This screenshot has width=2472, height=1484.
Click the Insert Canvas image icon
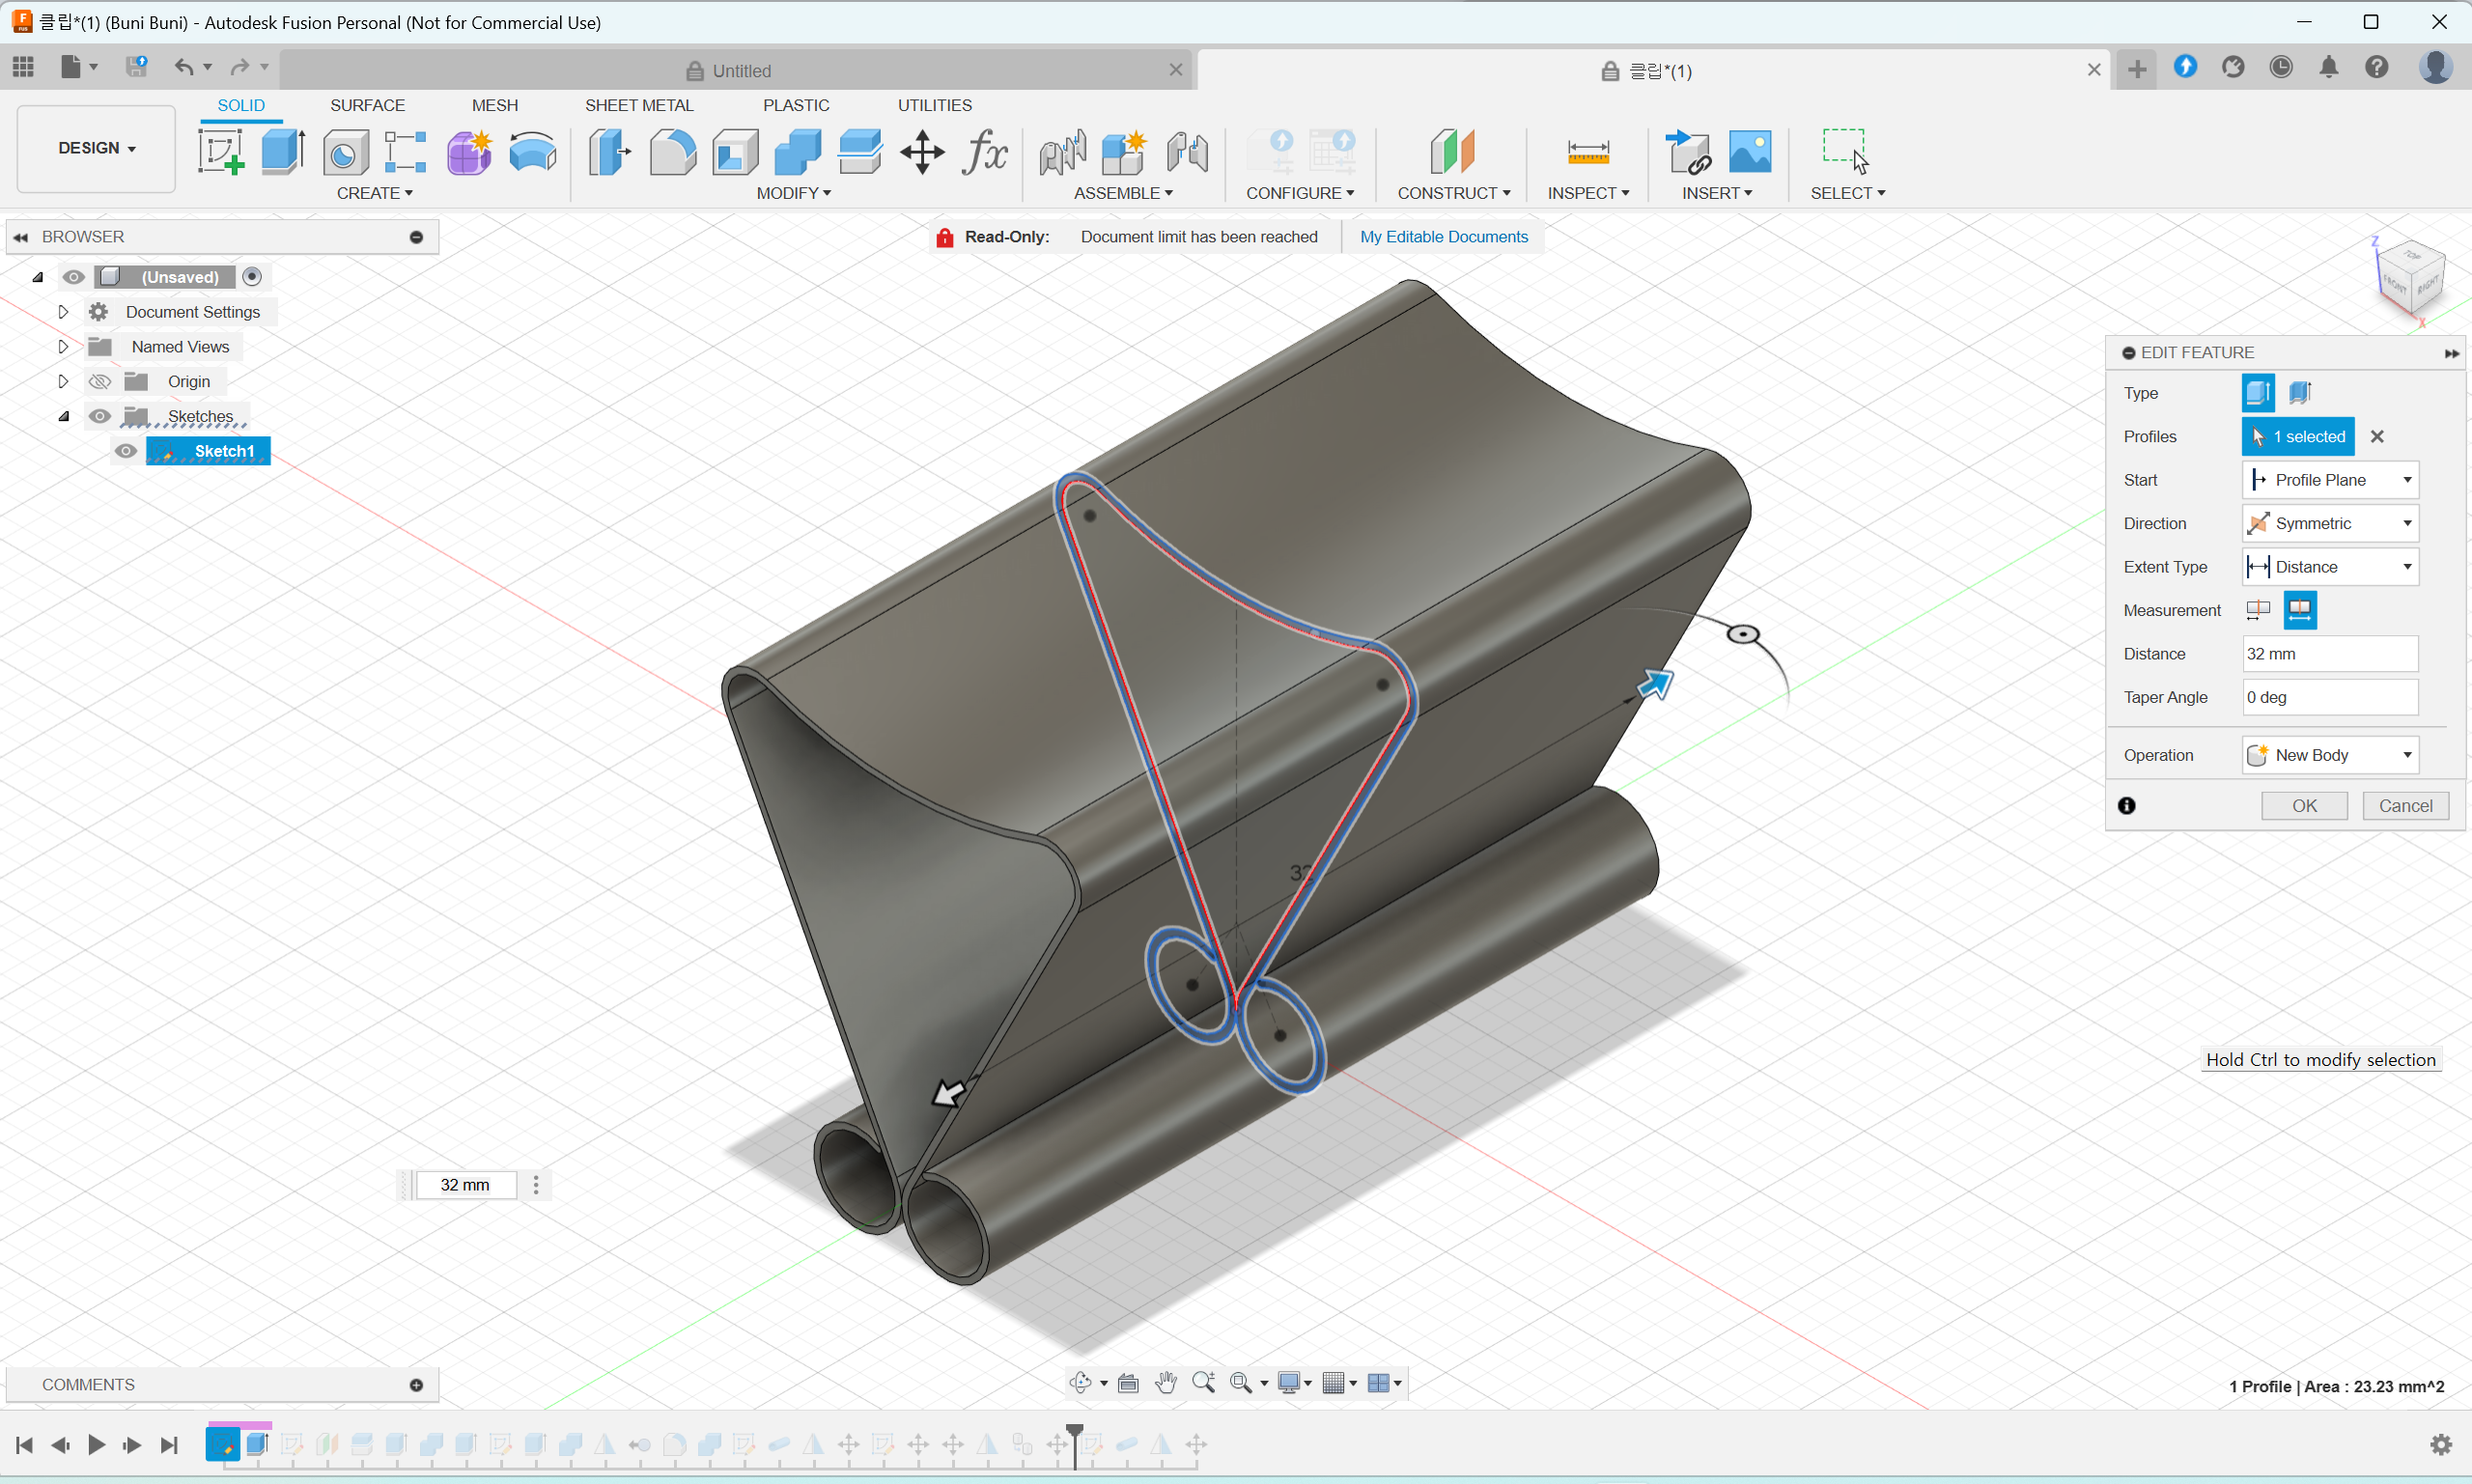(1749, 152)
